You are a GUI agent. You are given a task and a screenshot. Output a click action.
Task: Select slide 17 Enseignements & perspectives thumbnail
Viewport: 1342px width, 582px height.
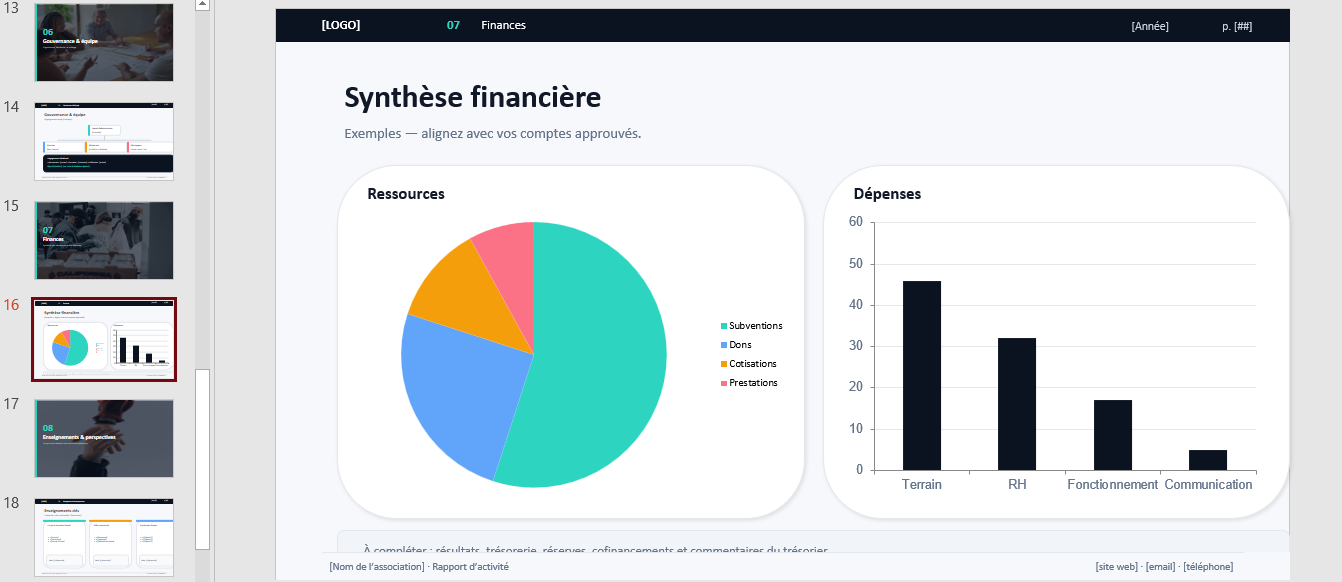point(104,438)
